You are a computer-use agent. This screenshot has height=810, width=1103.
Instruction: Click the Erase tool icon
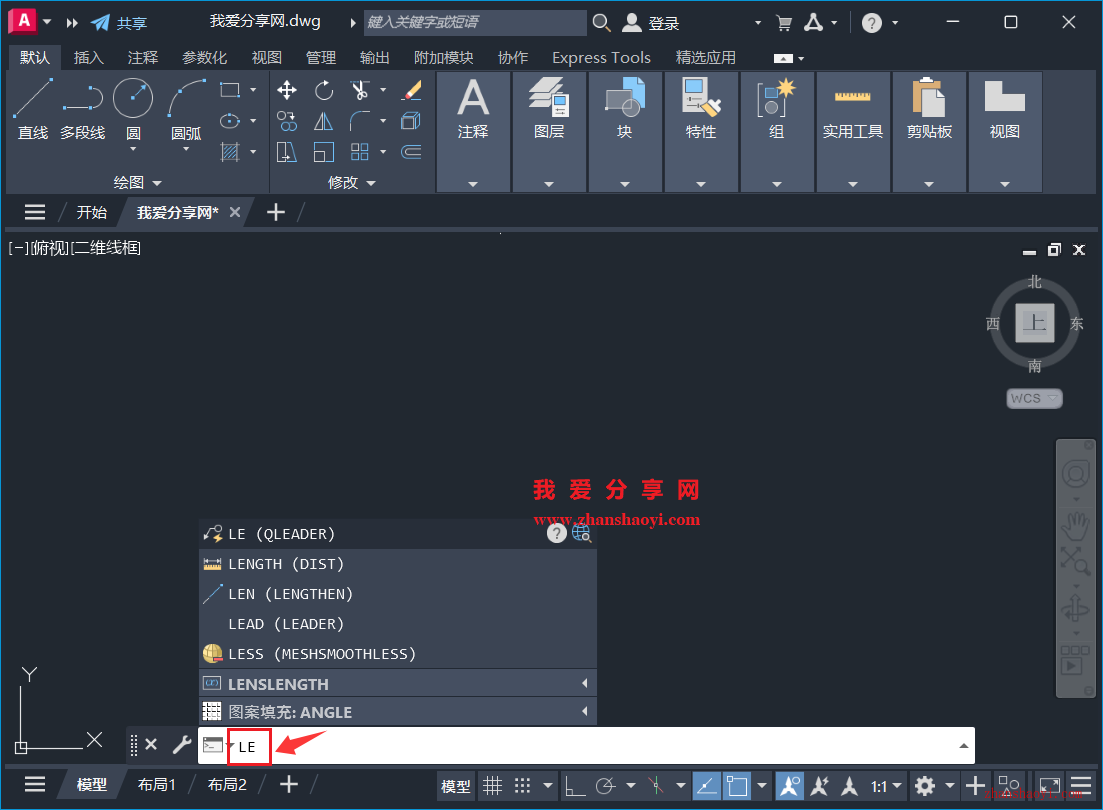click(412, 90)
